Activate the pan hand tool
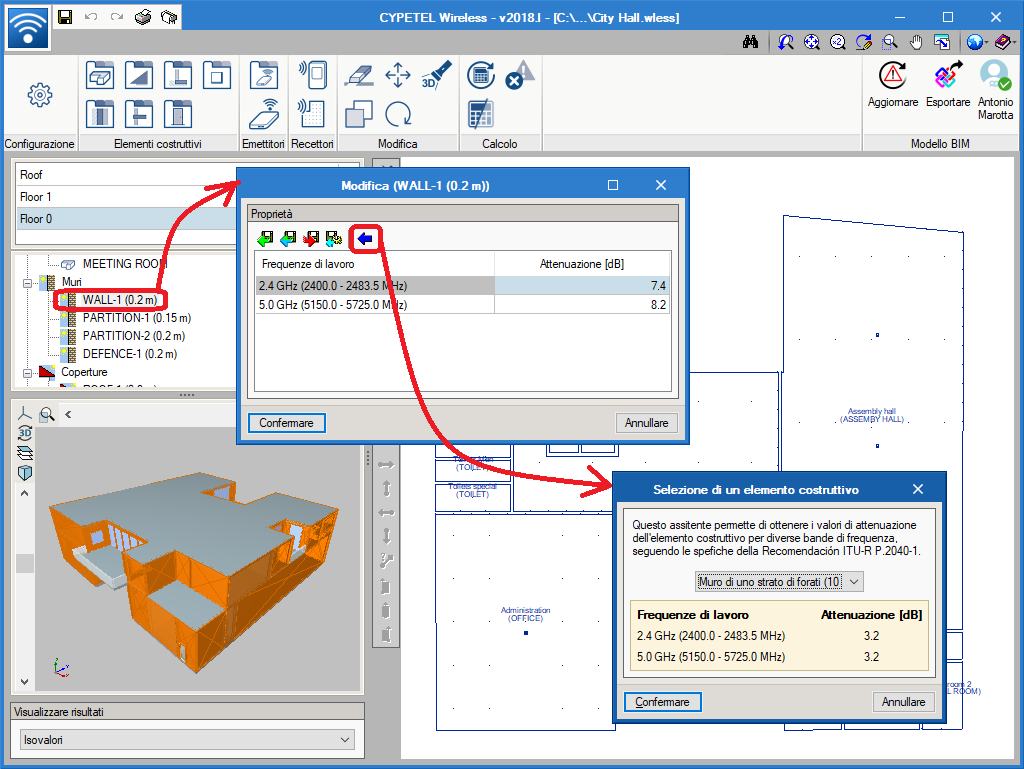The width and height of the screenshot is (1024, 769). 916,42
